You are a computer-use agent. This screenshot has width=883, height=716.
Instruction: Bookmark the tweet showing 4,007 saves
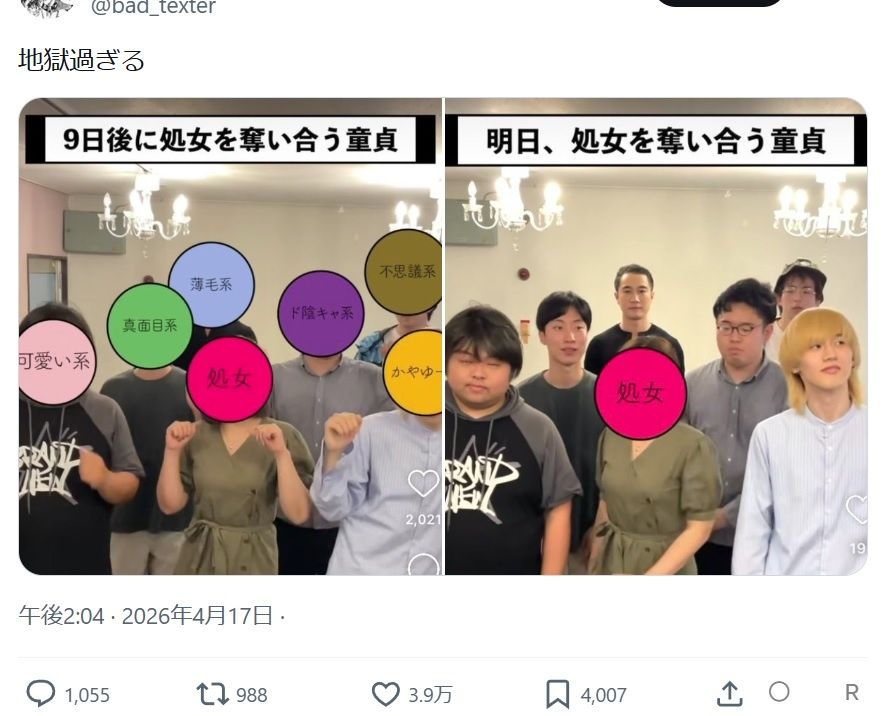(x=558, y=694)
